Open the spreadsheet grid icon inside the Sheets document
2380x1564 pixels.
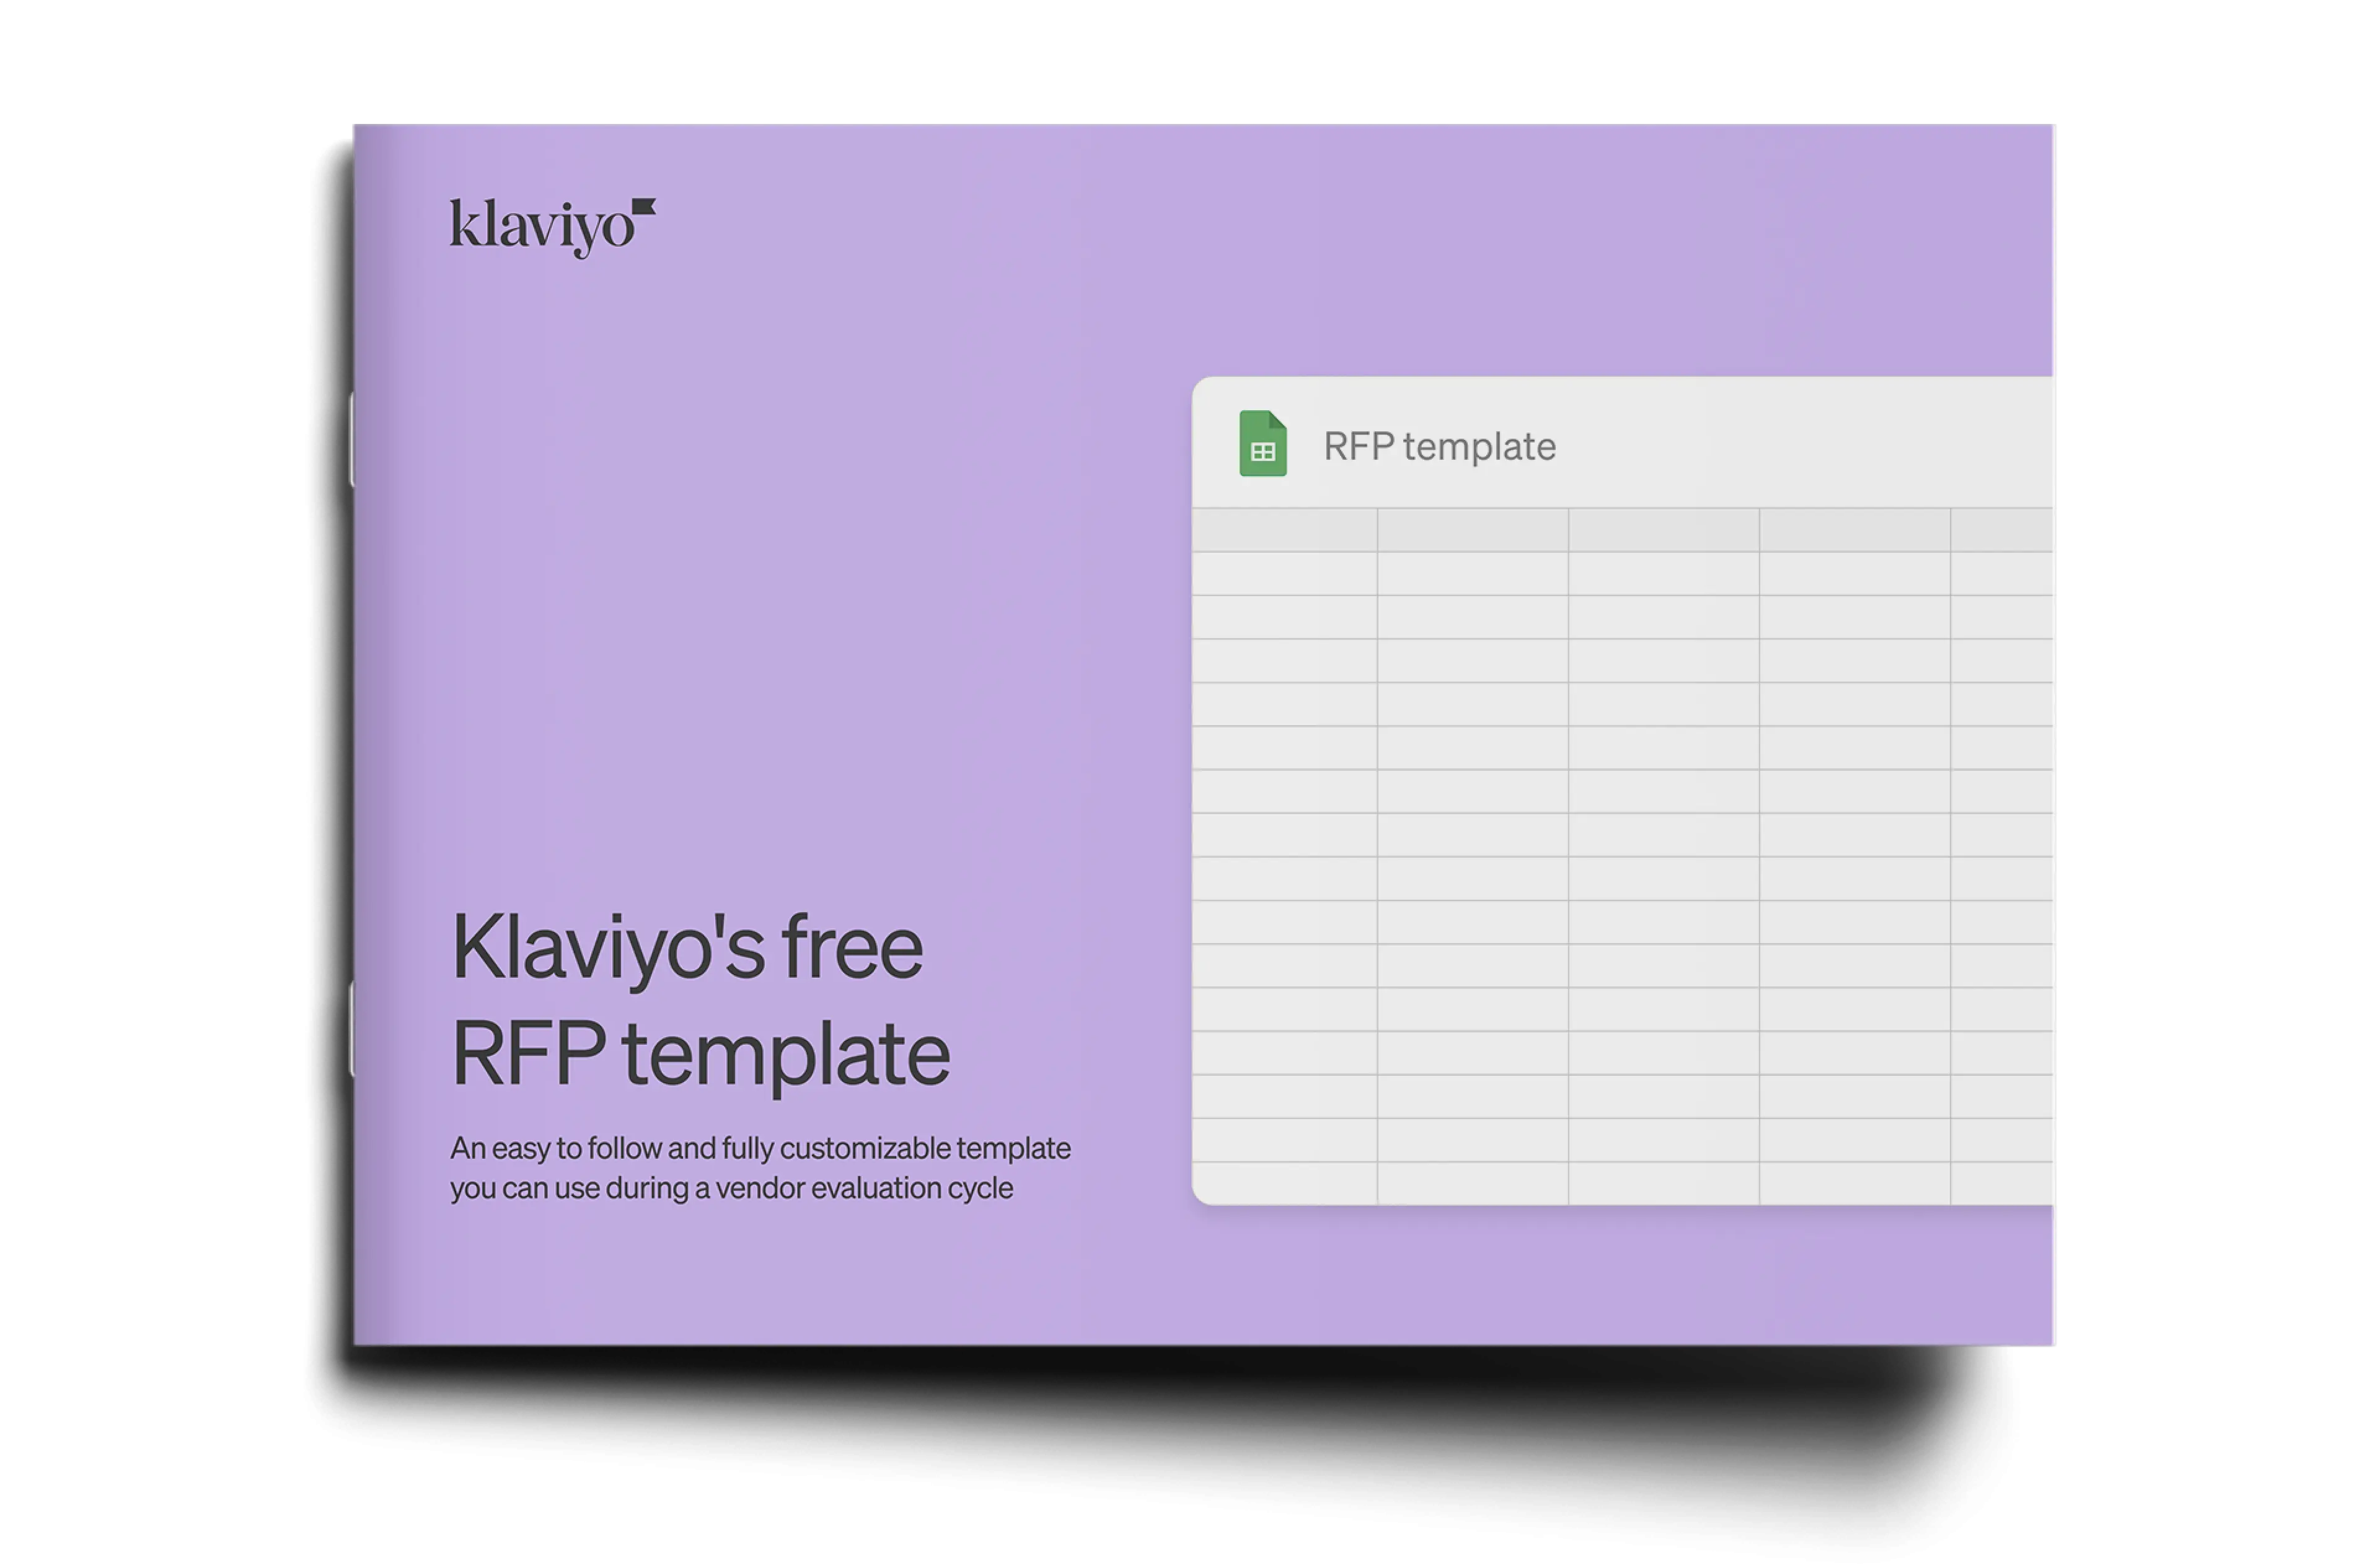tap(1264, 451)
